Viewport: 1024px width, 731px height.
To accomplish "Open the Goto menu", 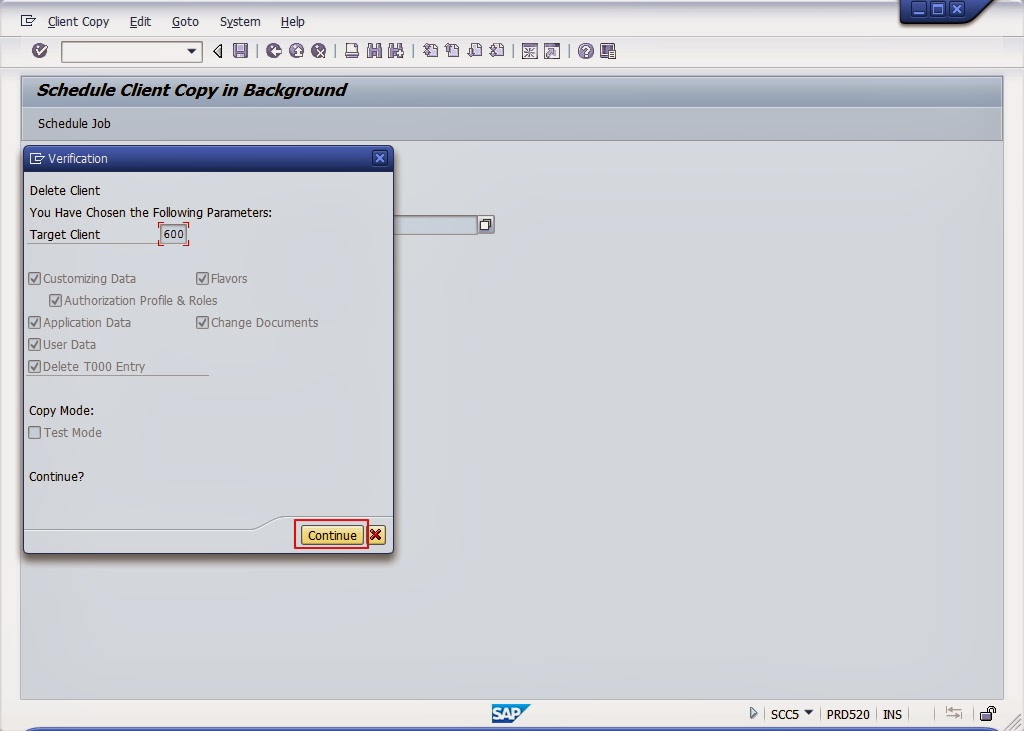I will [185, 21].
